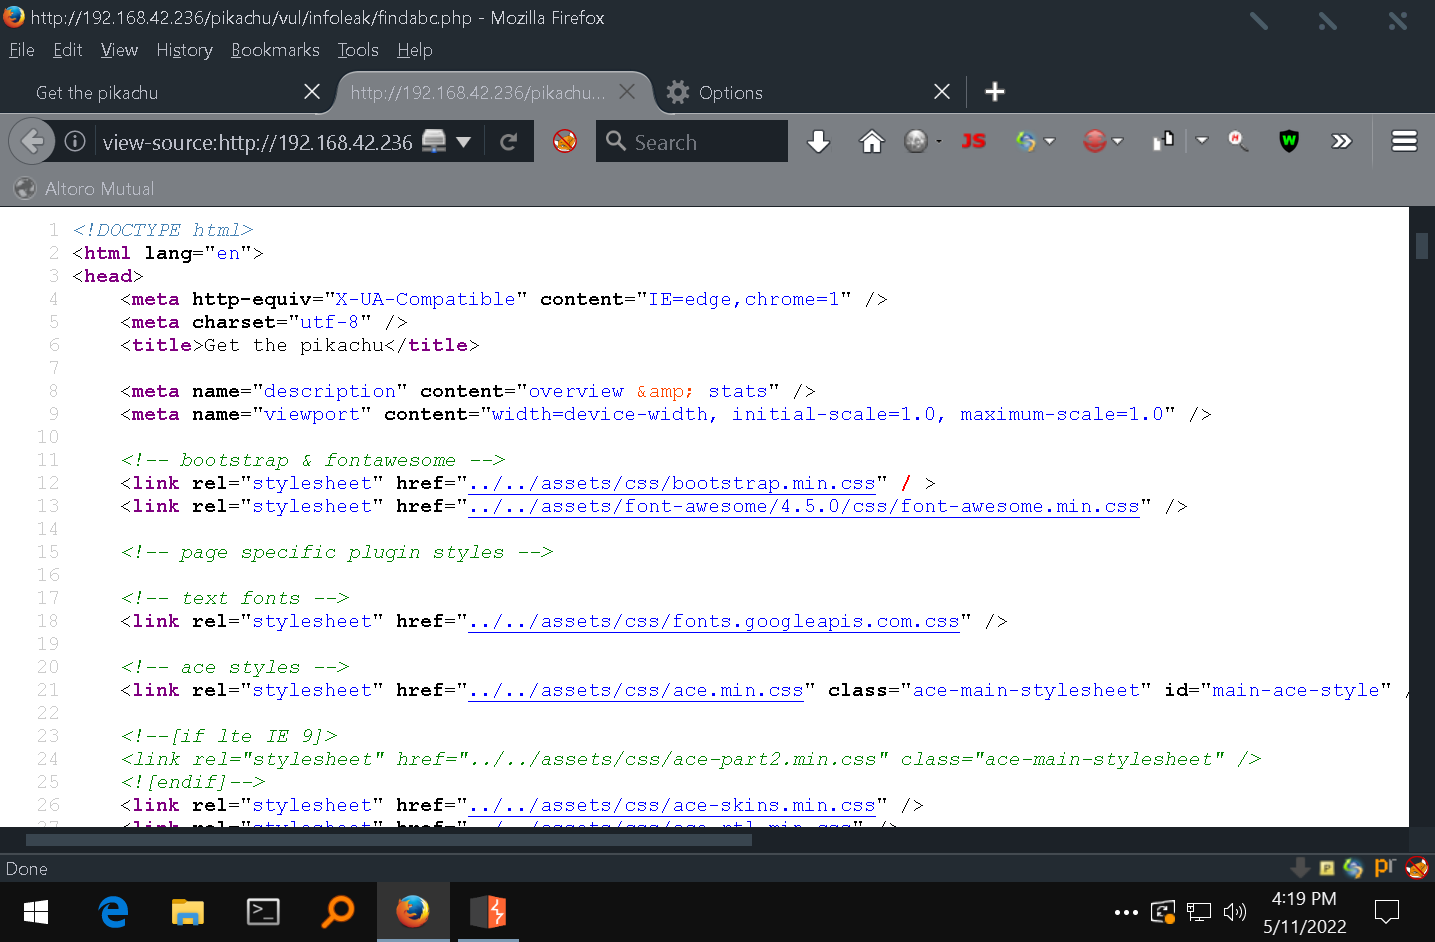Open the View menu
This screenshot has height=942, width=1435.
(119, 50)
